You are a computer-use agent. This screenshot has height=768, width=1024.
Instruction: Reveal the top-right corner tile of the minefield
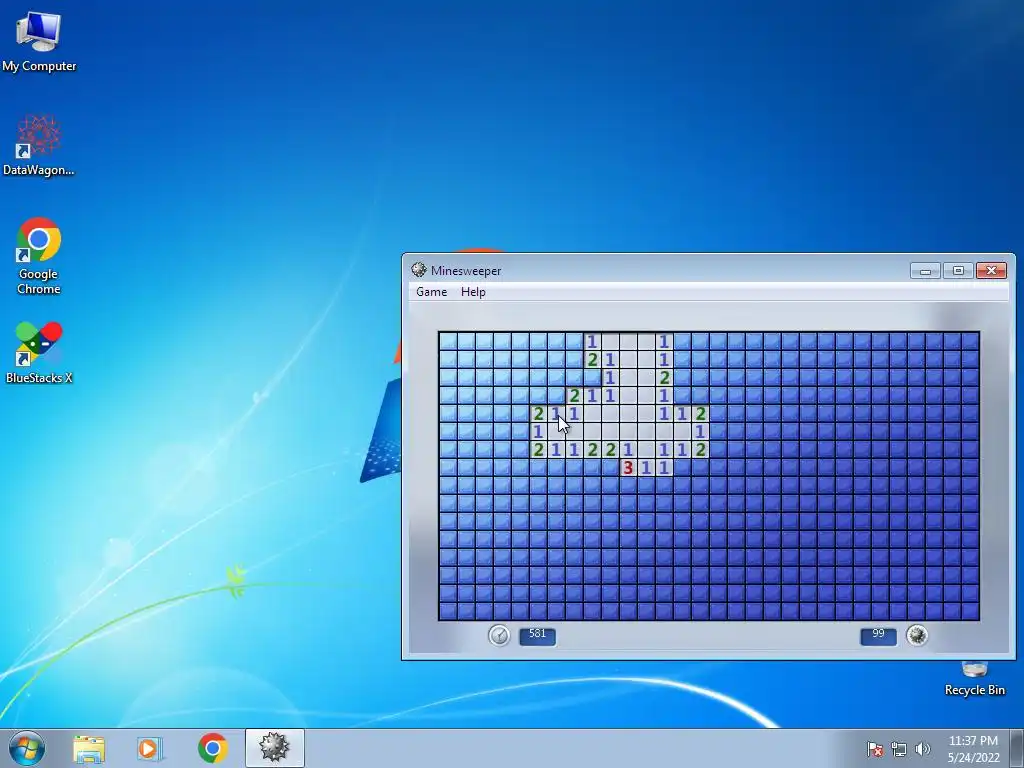970,342
